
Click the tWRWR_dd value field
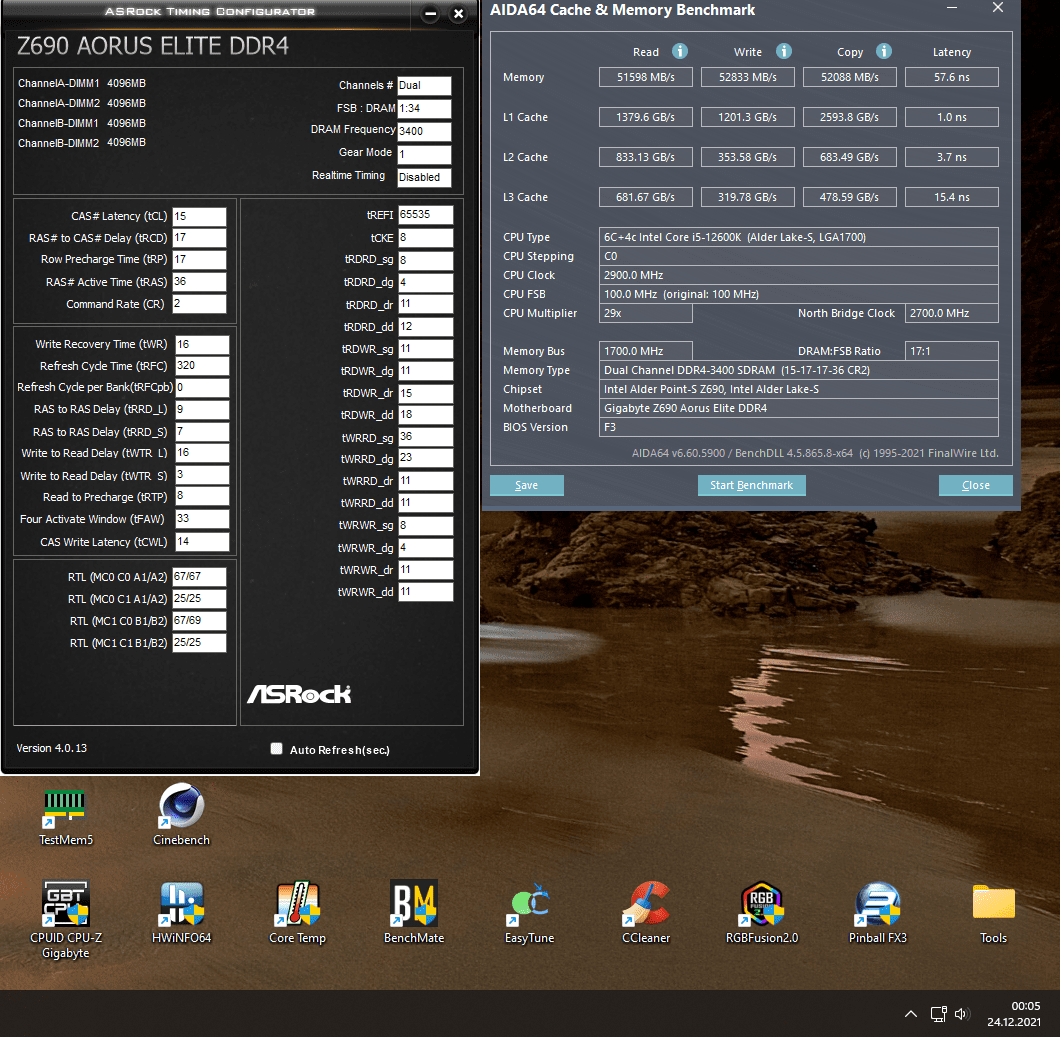coord(425,592)
